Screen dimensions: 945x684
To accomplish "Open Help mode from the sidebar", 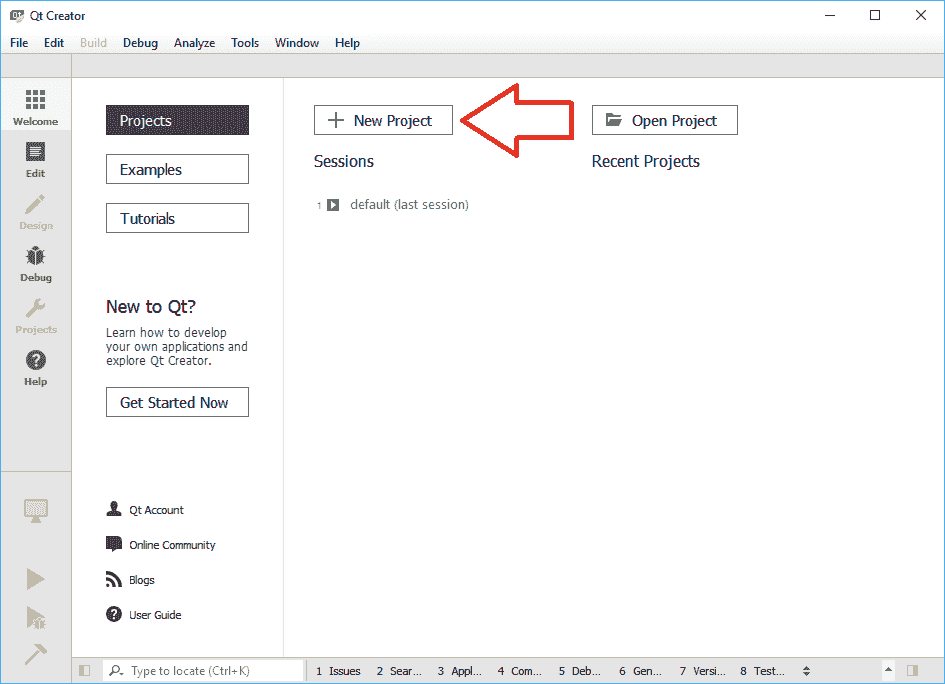I will [x=35, y=367].
